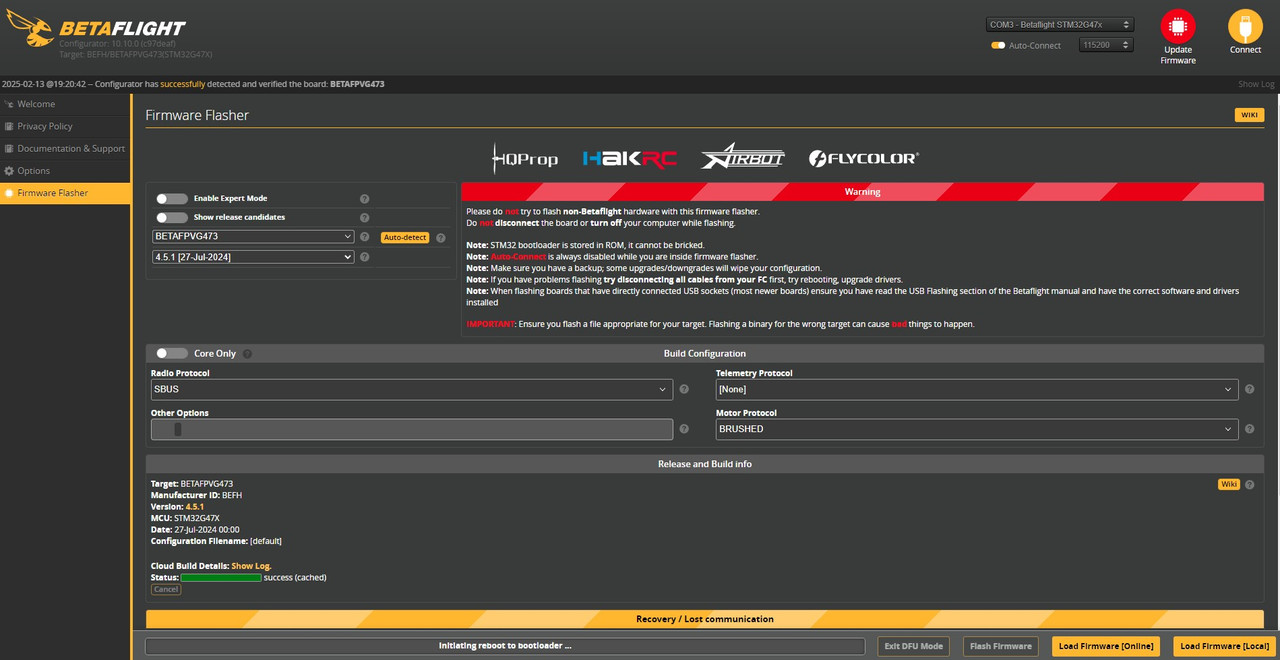The image size is (1280, 660).
Task: Click the Date: 27-Jul-2024 00:00 line
Action: 195,530
